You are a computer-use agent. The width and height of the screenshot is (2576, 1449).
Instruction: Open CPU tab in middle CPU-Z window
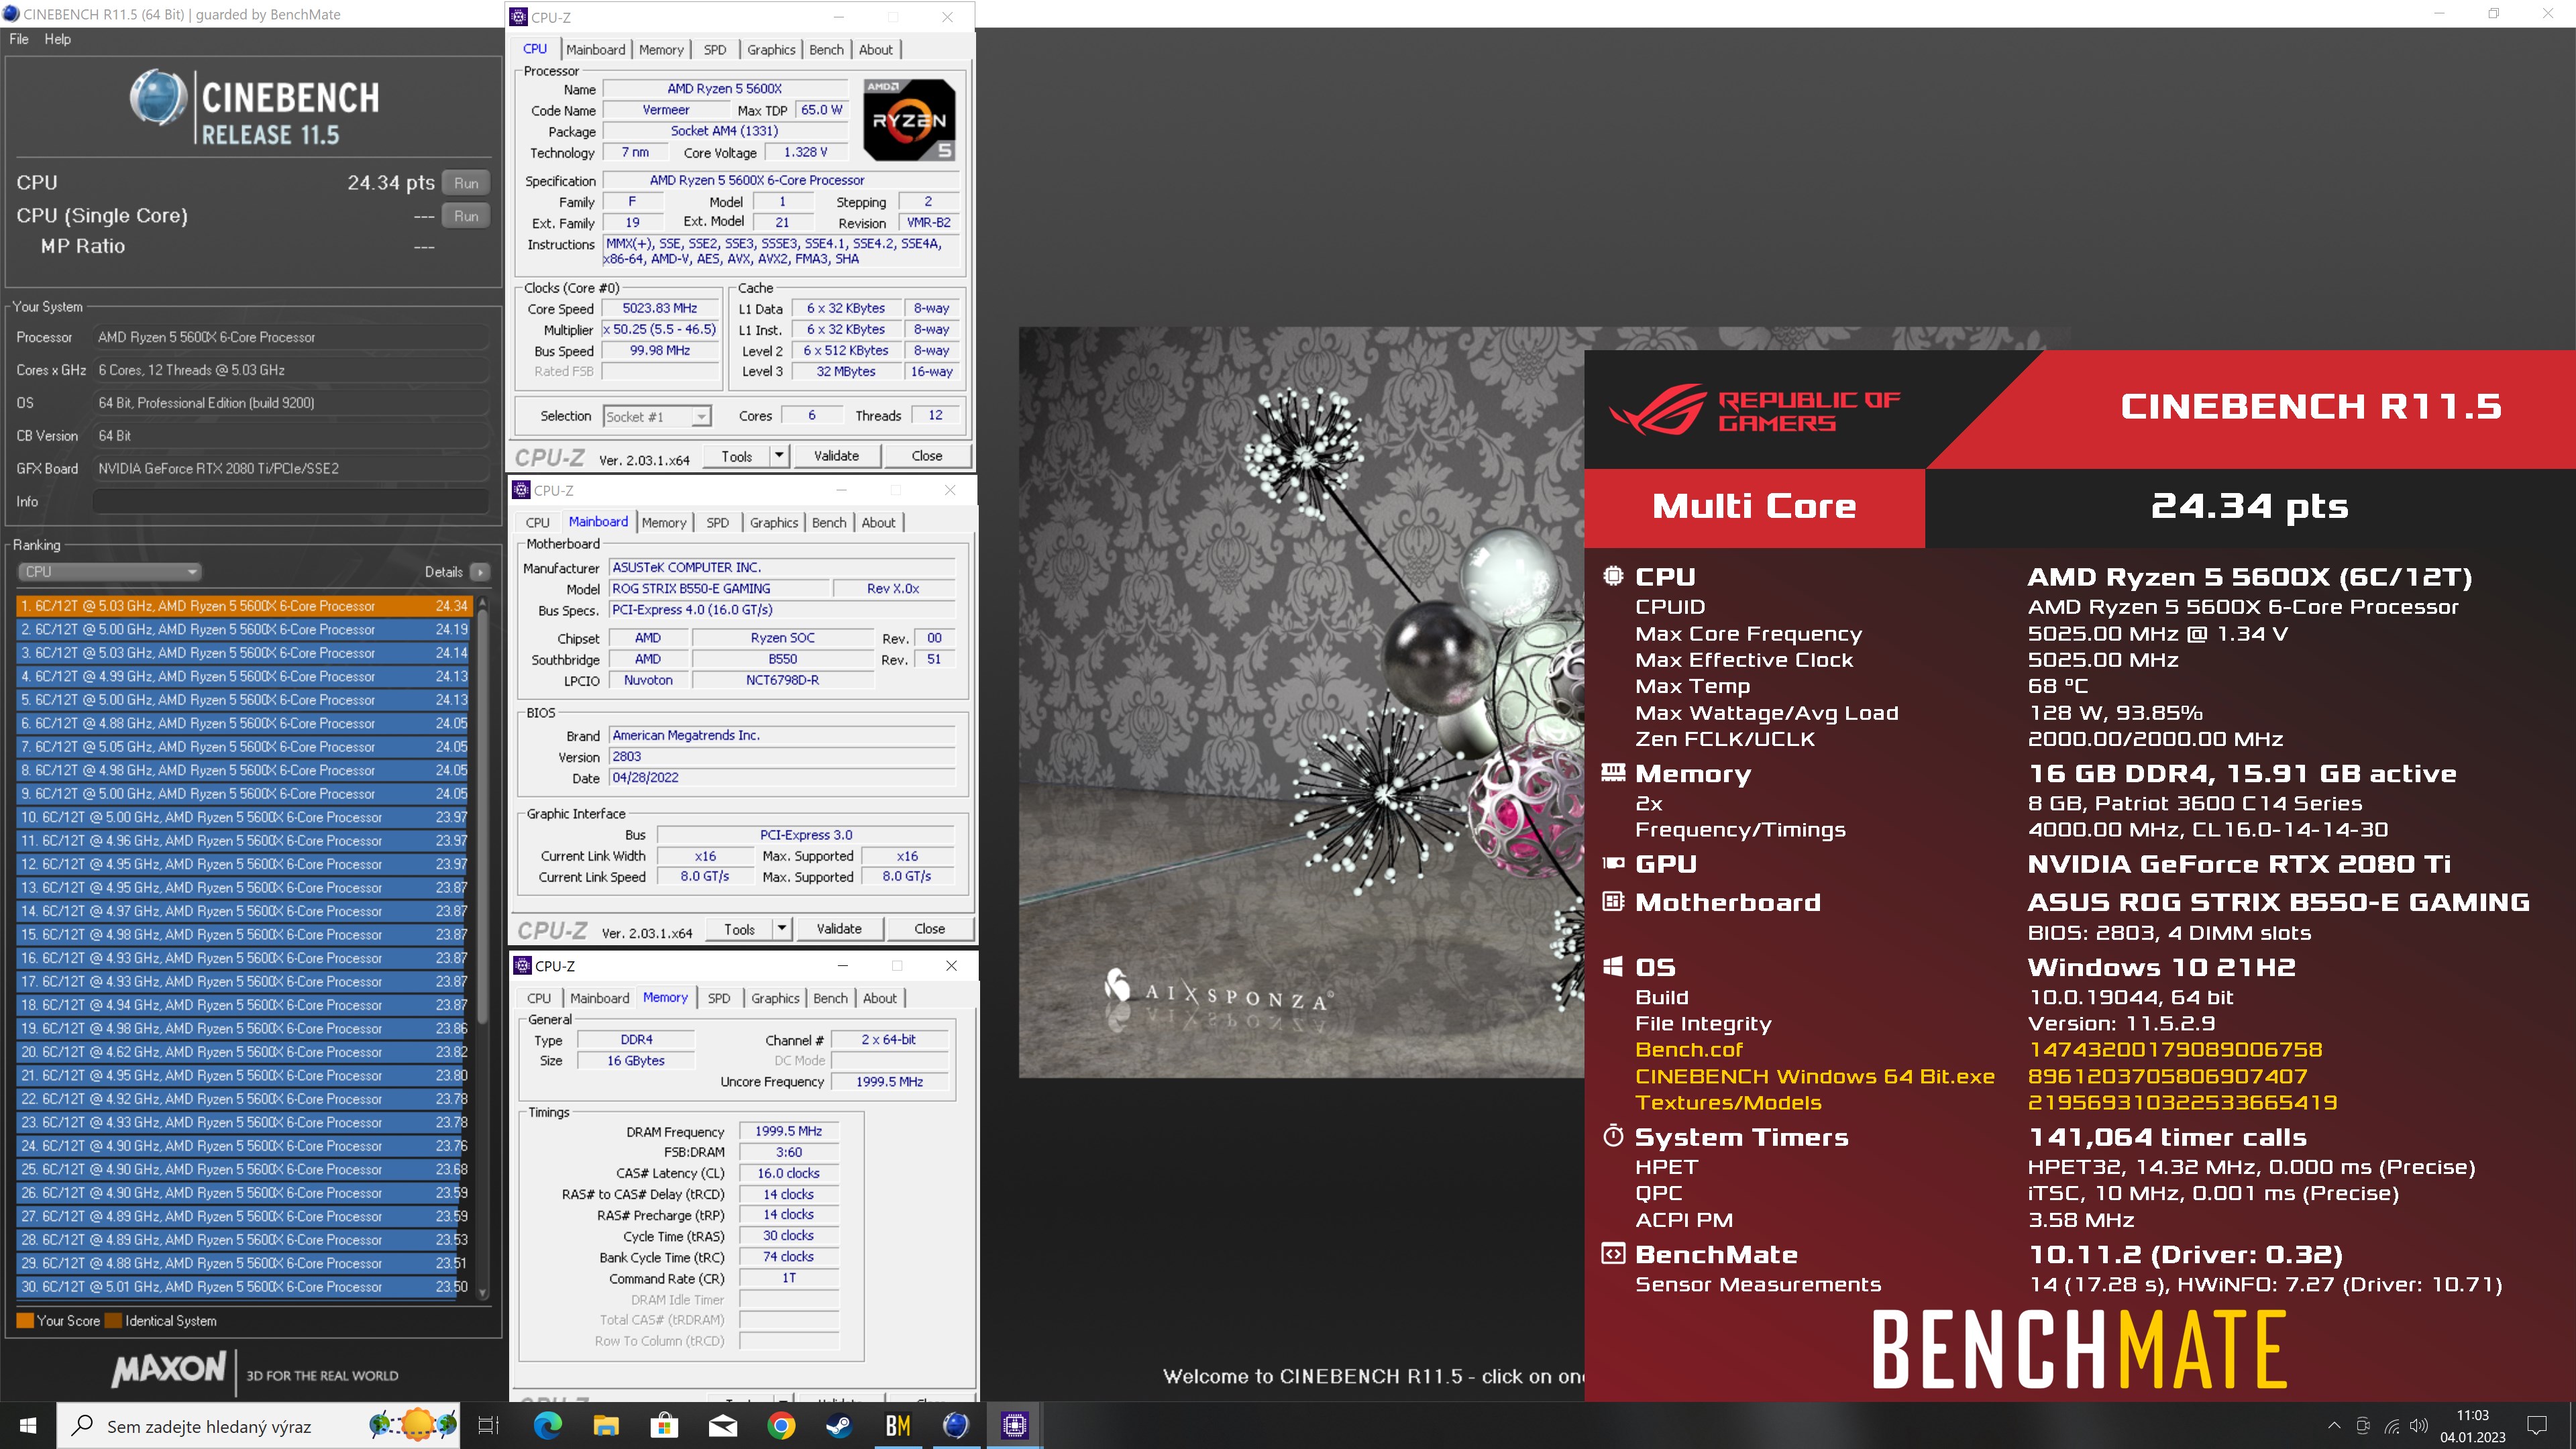pos(538,522)
